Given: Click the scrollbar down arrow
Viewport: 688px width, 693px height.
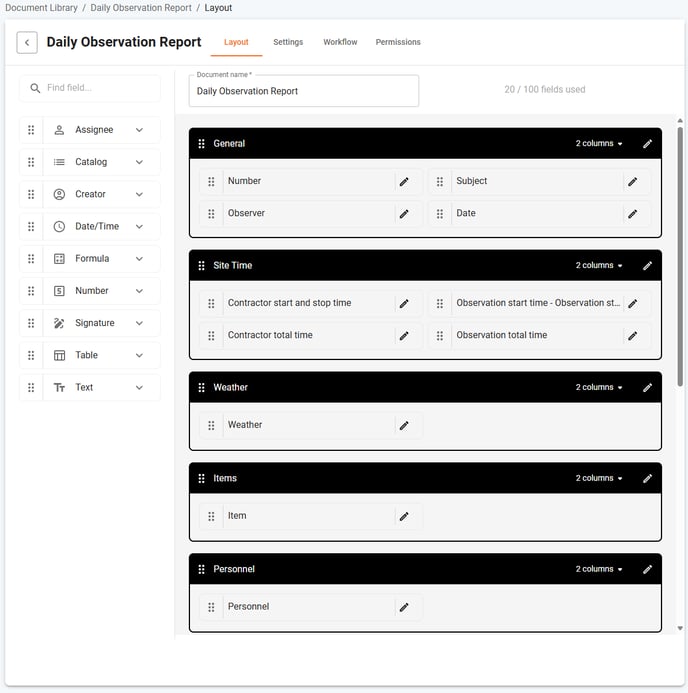Looking at the screenshot, I should coord(680,628).
